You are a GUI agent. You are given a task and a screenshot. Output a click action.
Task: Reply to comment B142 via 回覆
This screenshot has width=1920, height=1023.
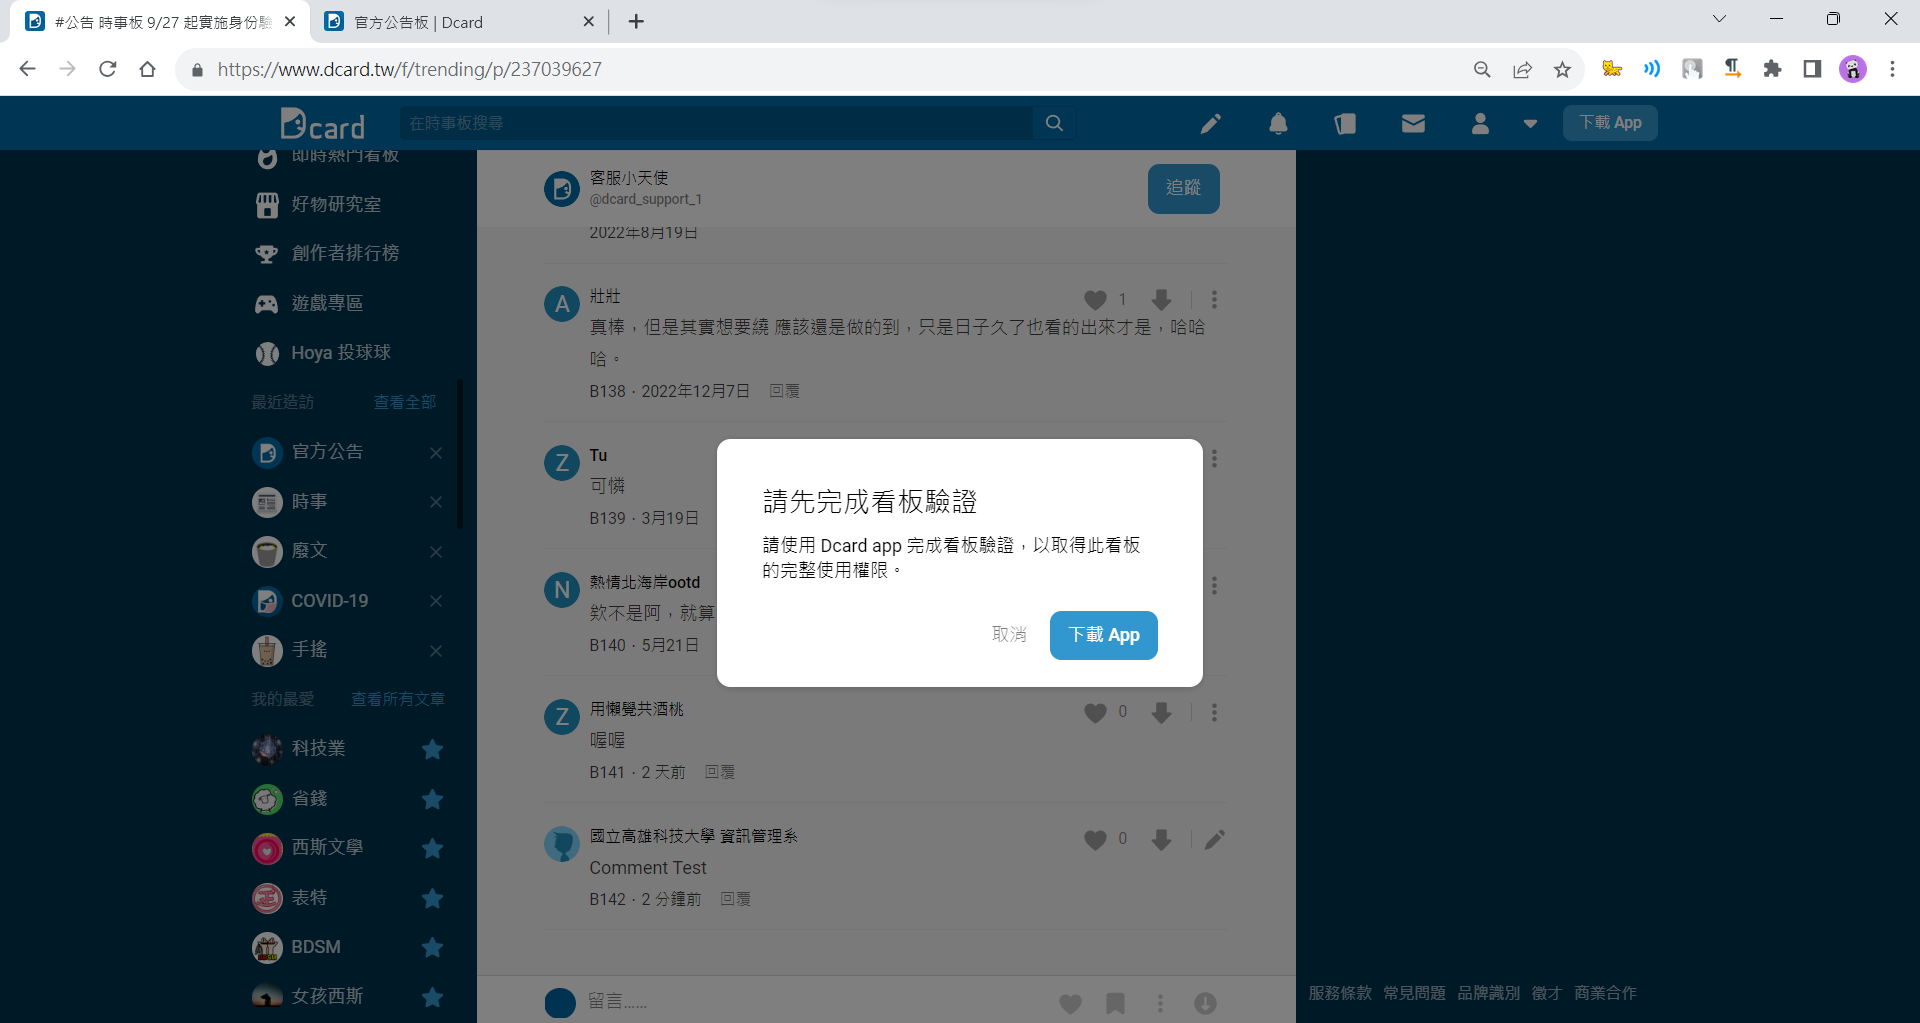pos(735,899)
